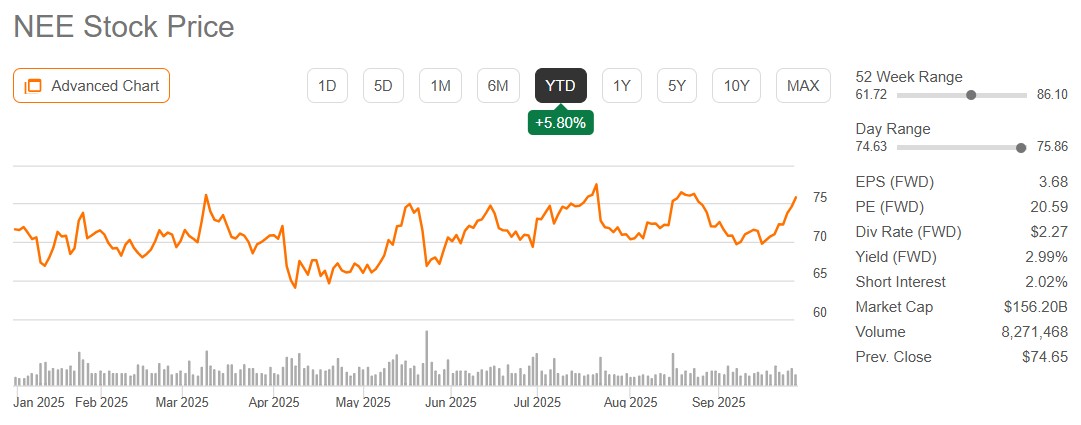Select the 1D time range
Screen dimensions: 1081x425
(327, 86)
